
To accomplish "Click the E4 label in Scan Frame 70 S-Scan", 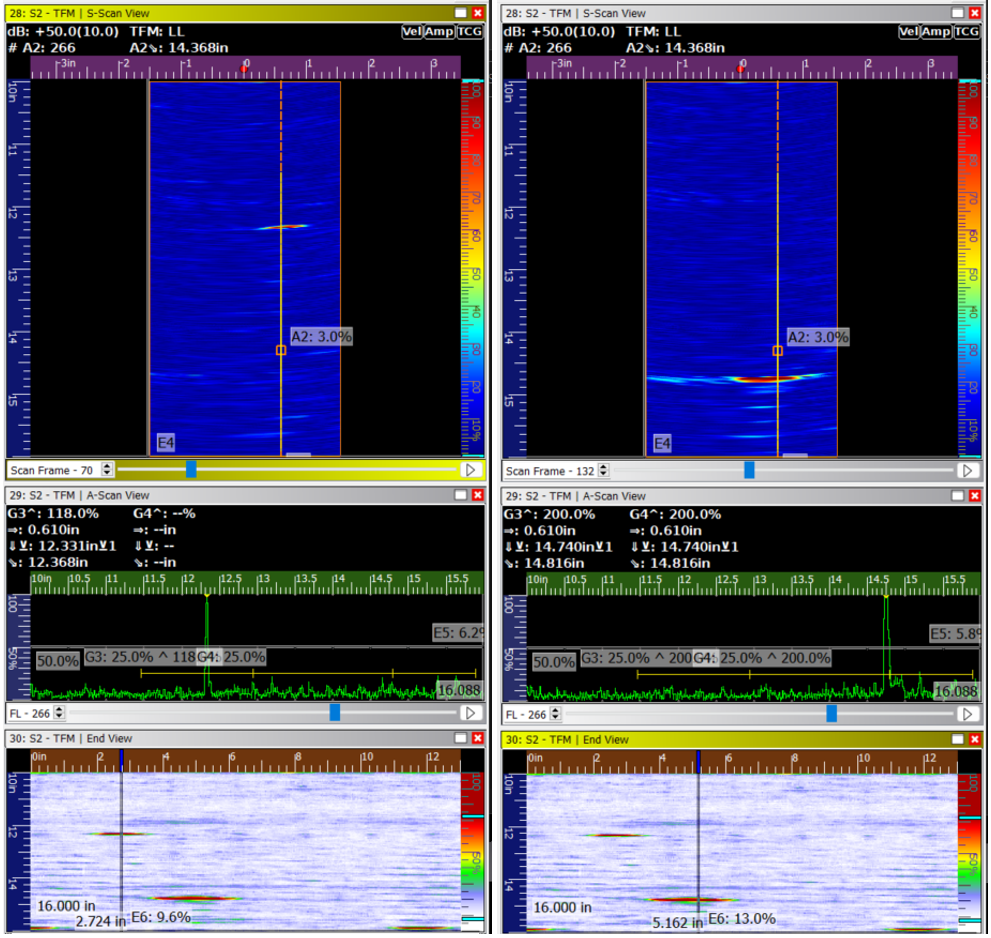I will [x=166, y=442].
